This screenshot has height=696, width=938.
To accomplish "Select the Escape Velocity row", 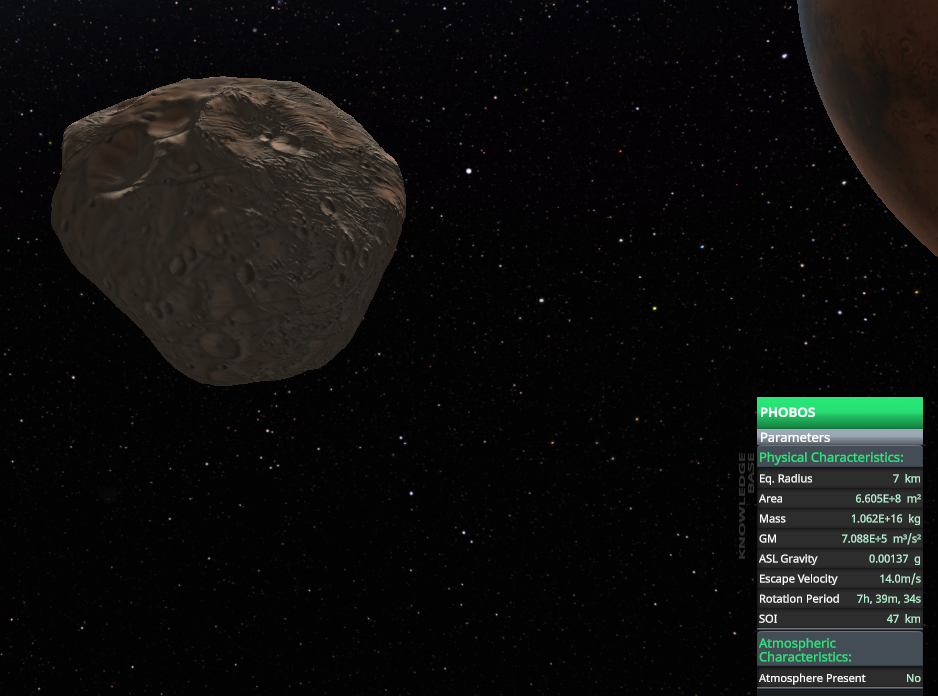I will point(840,578).
